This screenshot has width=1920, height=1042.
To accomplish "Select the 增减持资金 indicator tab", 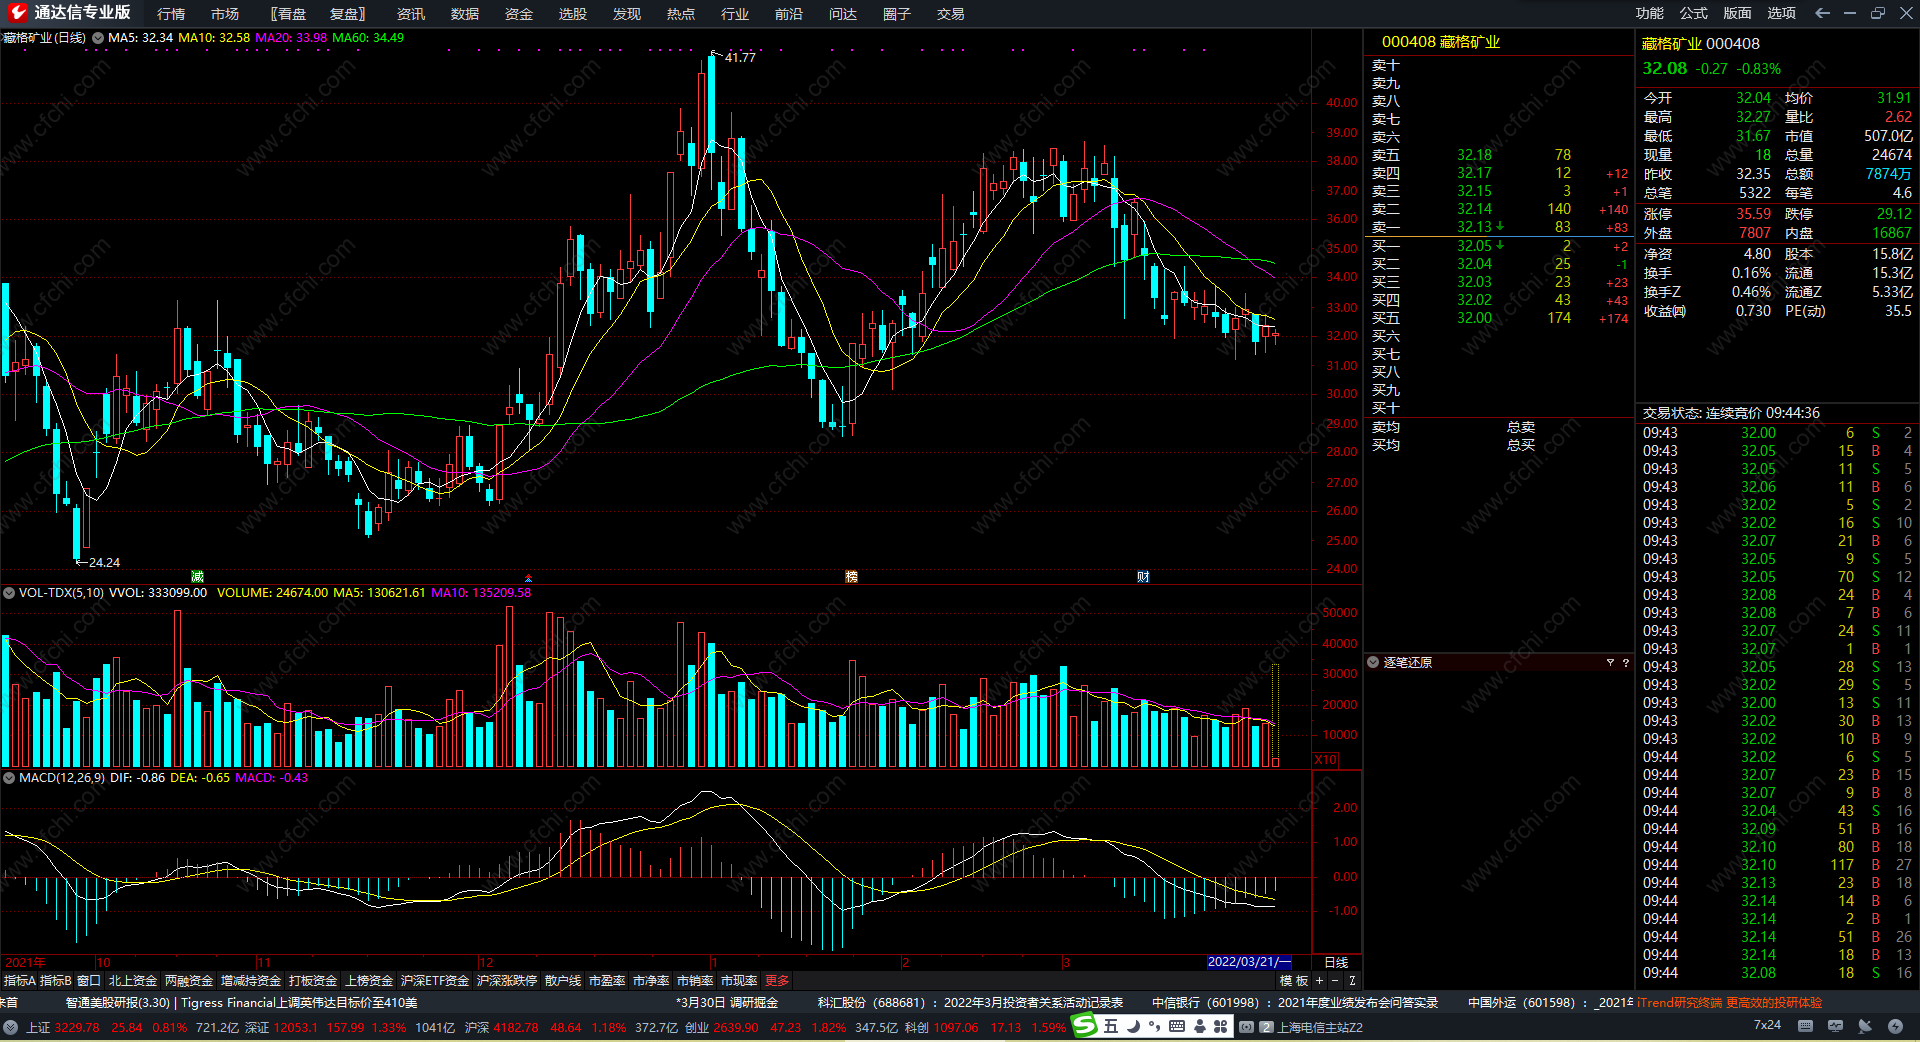I will coord(251,981).
